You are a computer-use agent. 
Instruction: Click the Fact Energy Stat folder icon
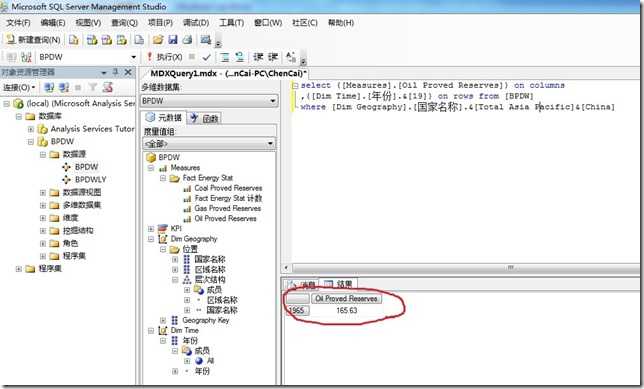pyautogui.click(x=175, y=178)
